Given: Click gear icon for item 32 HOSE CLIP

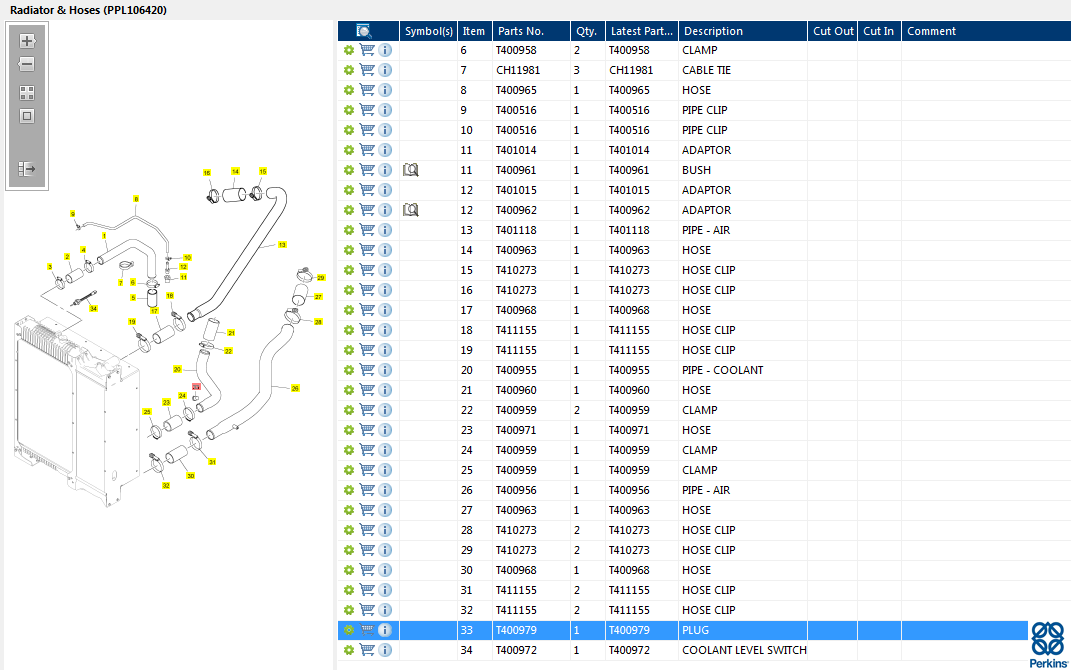Looking at the screenshot, I should point(348,610).
